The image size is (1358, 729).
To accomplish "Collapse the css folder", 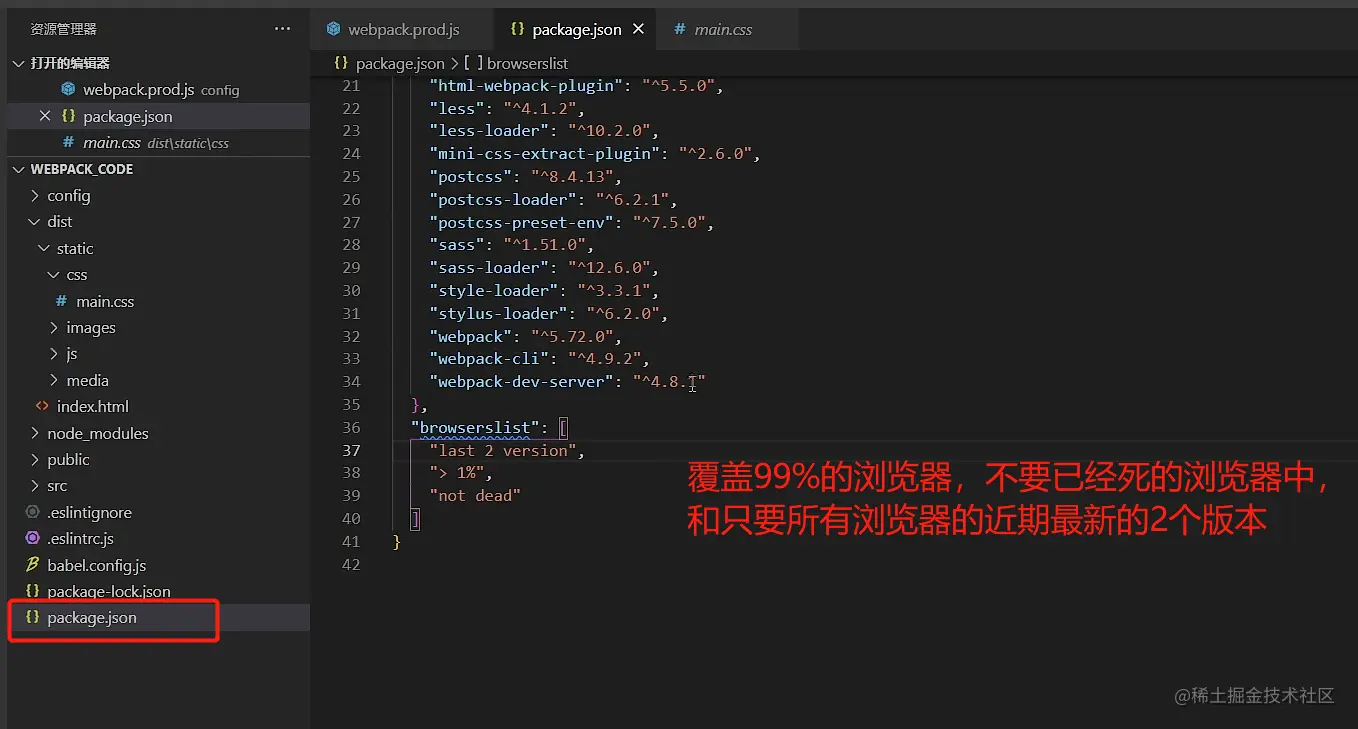I will coord(54,274).
